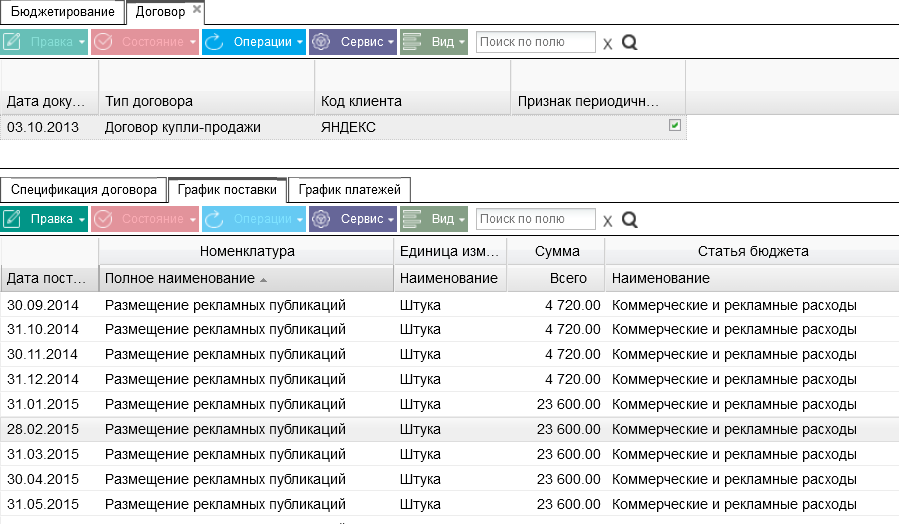Image resolution: width=899 pixels, height=524 pixels.
Task: Toggle the Признак периодичности checkbox
Action: 675,125
